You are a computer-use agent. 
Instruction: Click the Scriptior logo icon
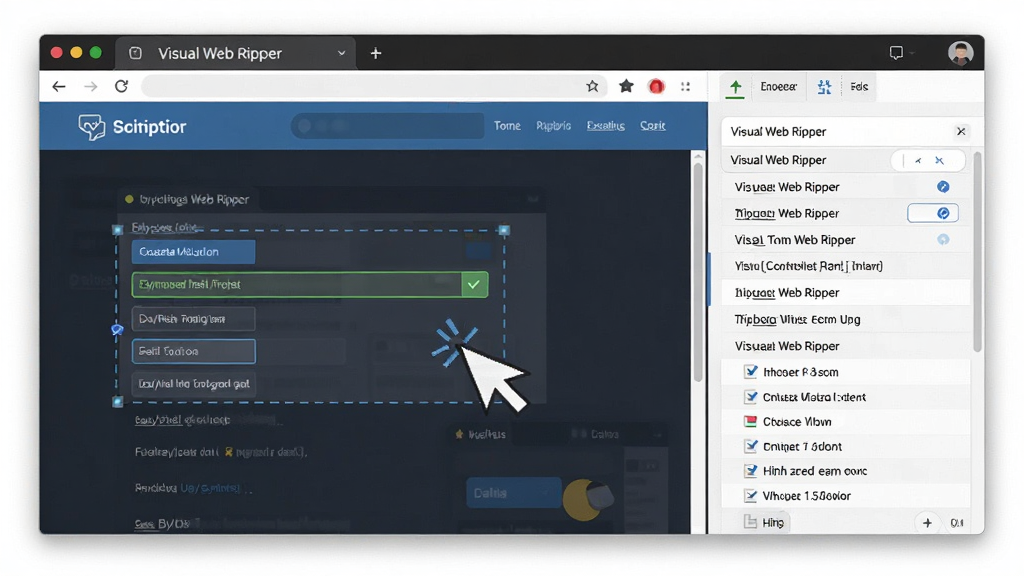tap(91, 127)
